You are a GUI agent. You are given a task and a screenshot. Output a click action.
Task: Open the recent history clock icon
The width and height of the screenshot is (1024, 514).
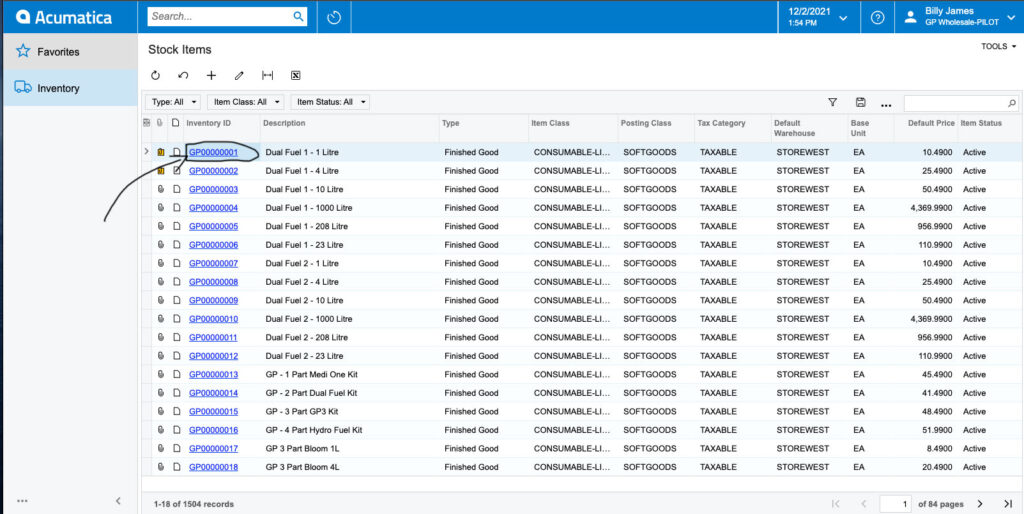[x=334, y=17]
